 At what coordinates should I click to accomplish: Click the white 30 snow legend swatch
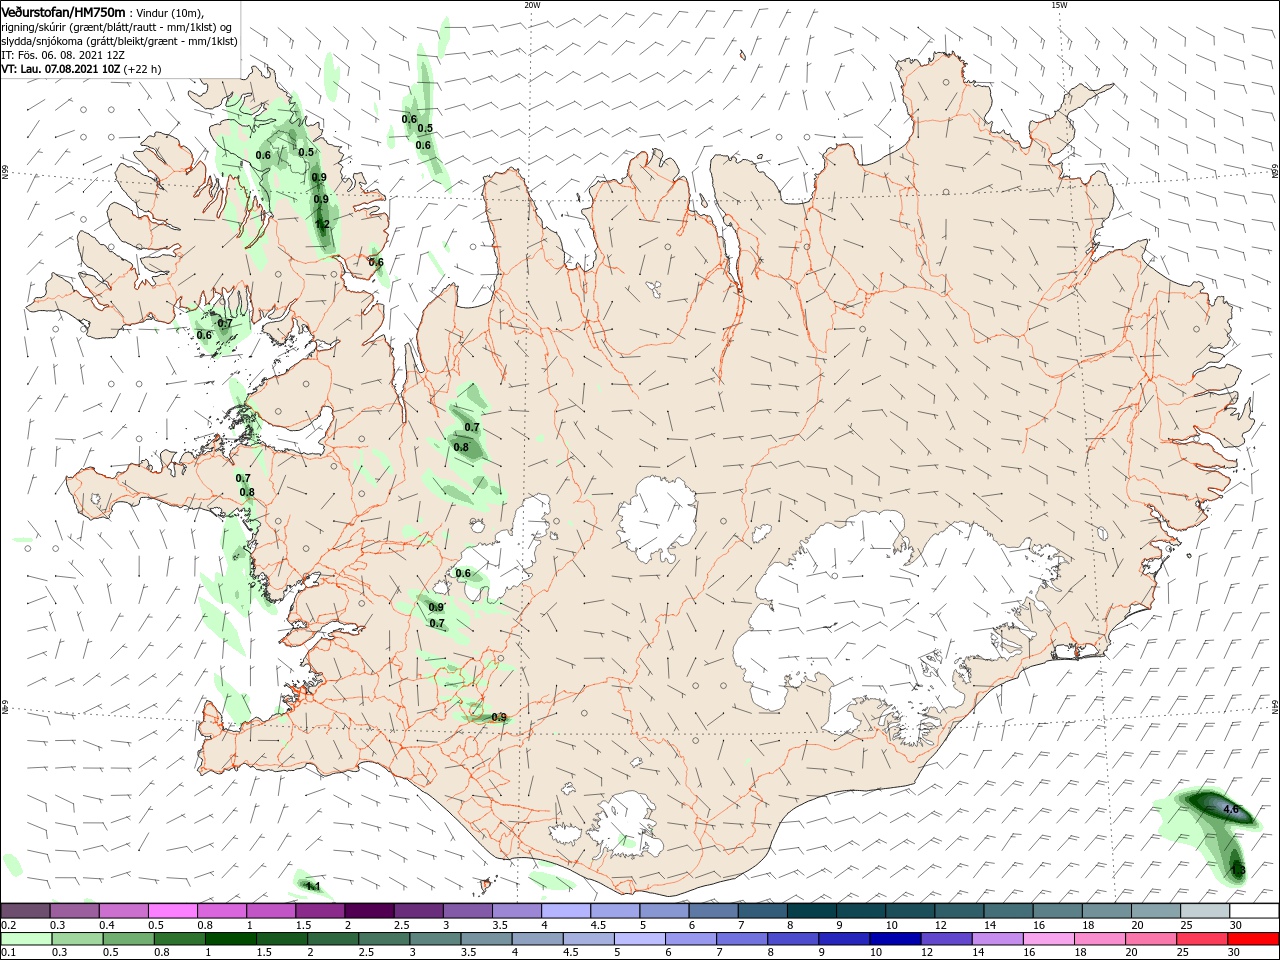[1255, 911]
